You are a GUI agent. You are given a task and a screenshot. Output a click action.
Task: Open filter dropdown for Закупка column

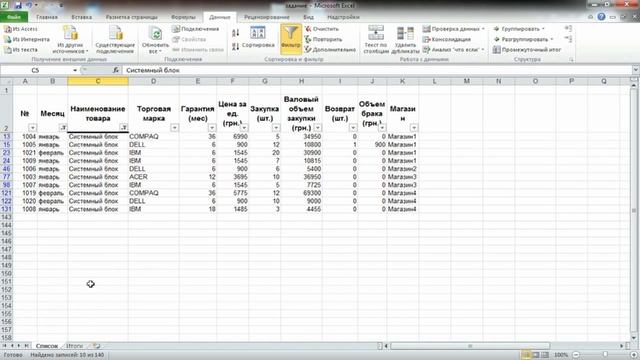276,128
